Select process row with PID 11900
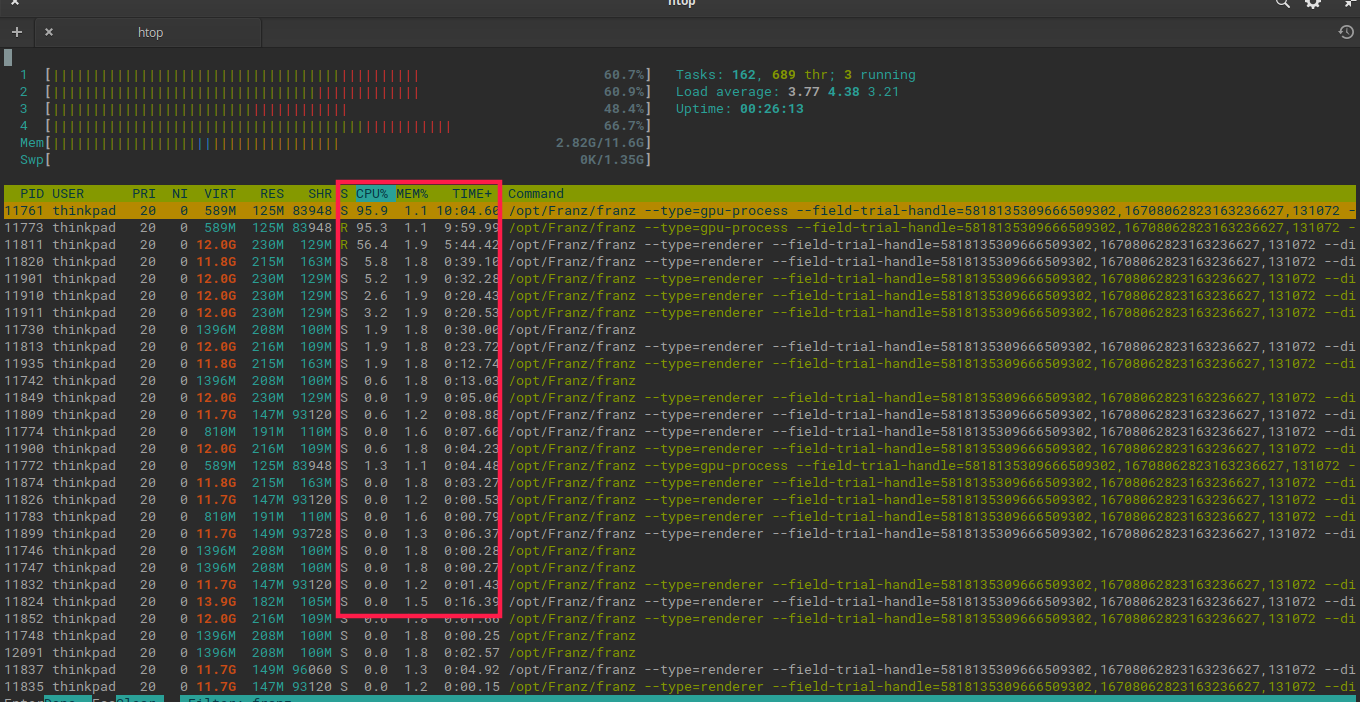Image resolution: width=1360 pixels, height=702 pixels. [x=680, y=449]
